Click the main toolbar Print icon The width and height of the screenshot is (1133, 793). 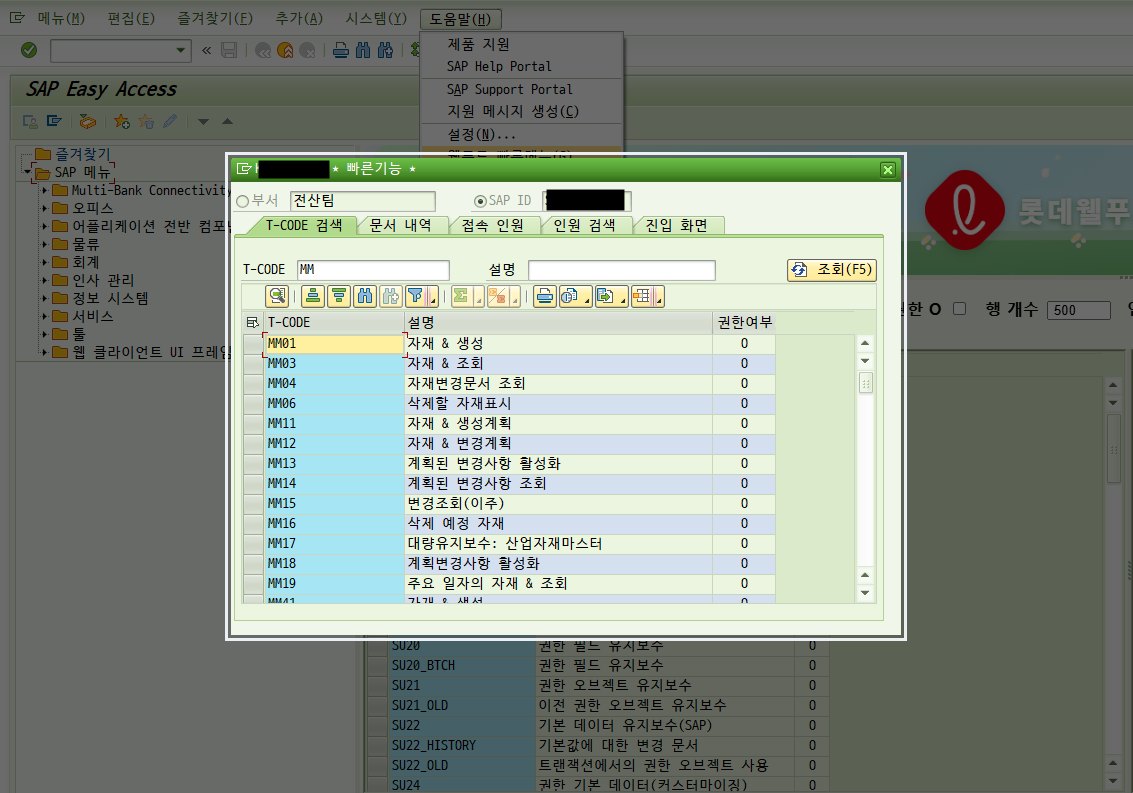pos(340,50)
